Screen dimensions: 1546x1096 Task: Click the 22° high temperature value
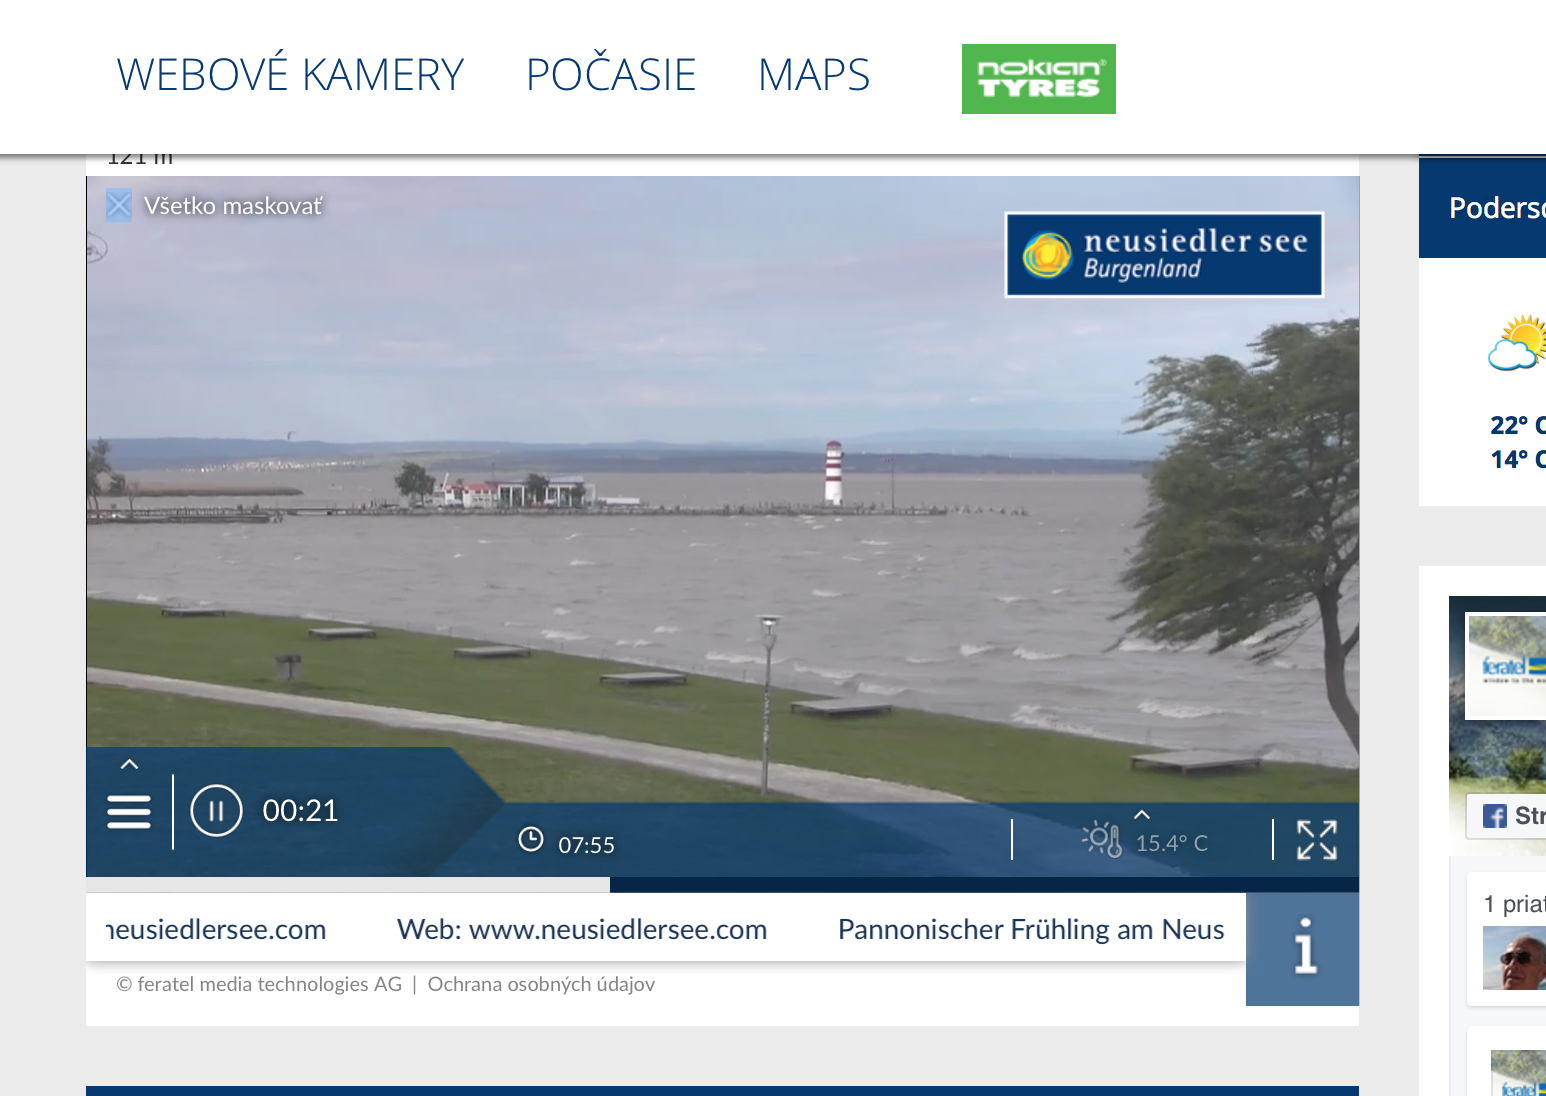tap(1517, 425)
